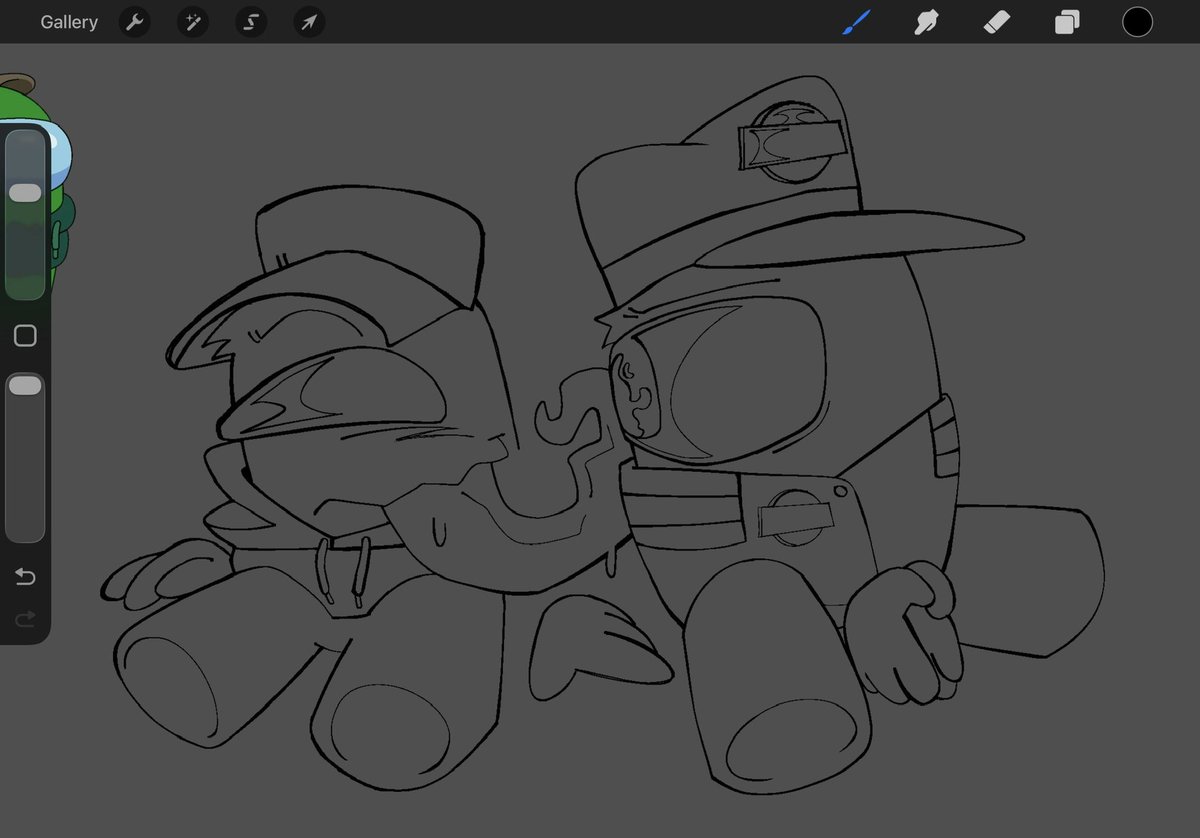Open the Gallery view
Image resolution: width=1200 pixels, height=838 pixels.
[x=69, y=22]
